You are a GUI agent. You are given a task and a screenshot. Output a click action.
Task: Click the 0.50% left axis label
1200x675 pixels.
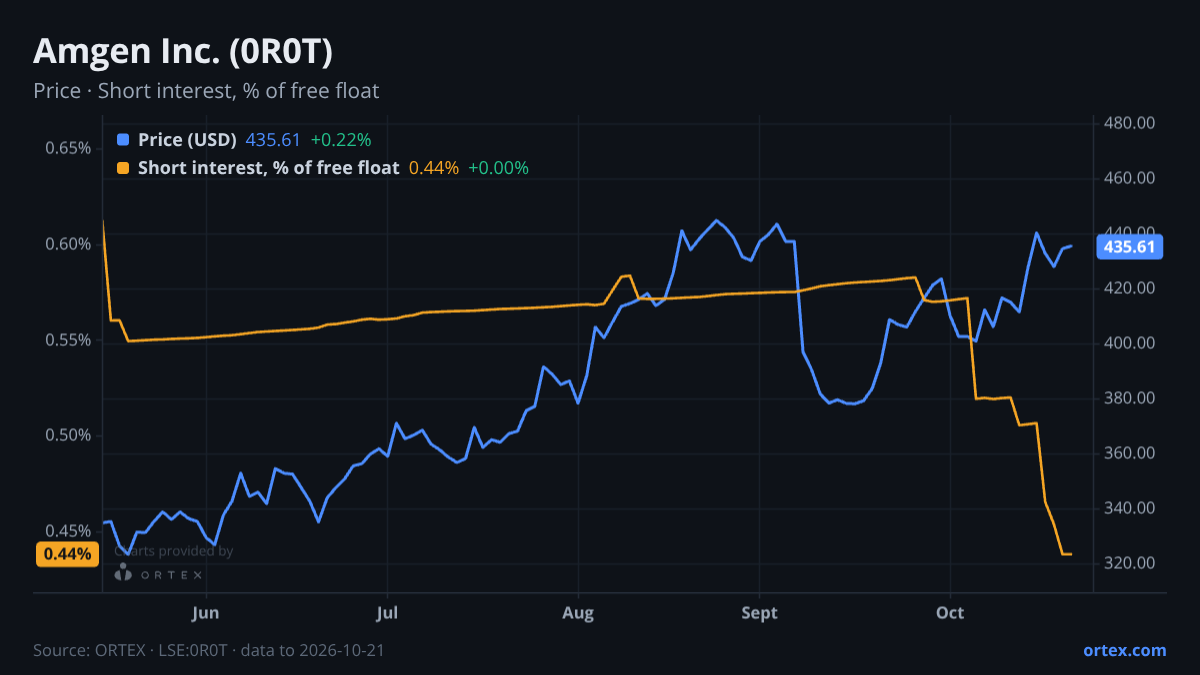coord(68,436)
